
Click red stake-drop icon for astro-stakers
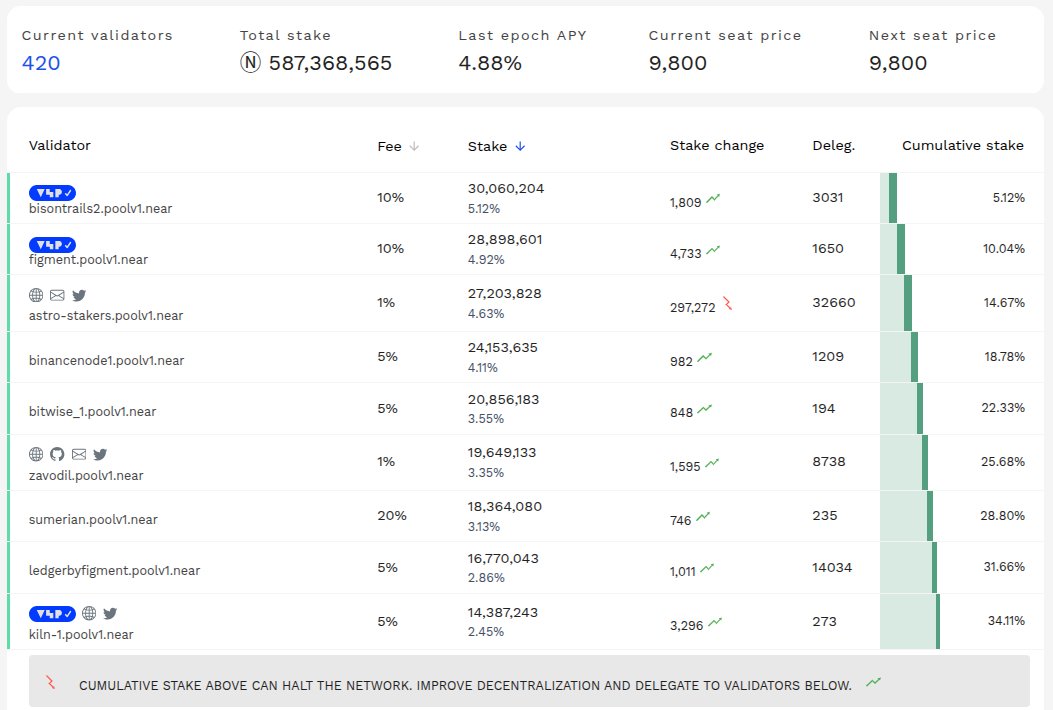click(728, 304)
